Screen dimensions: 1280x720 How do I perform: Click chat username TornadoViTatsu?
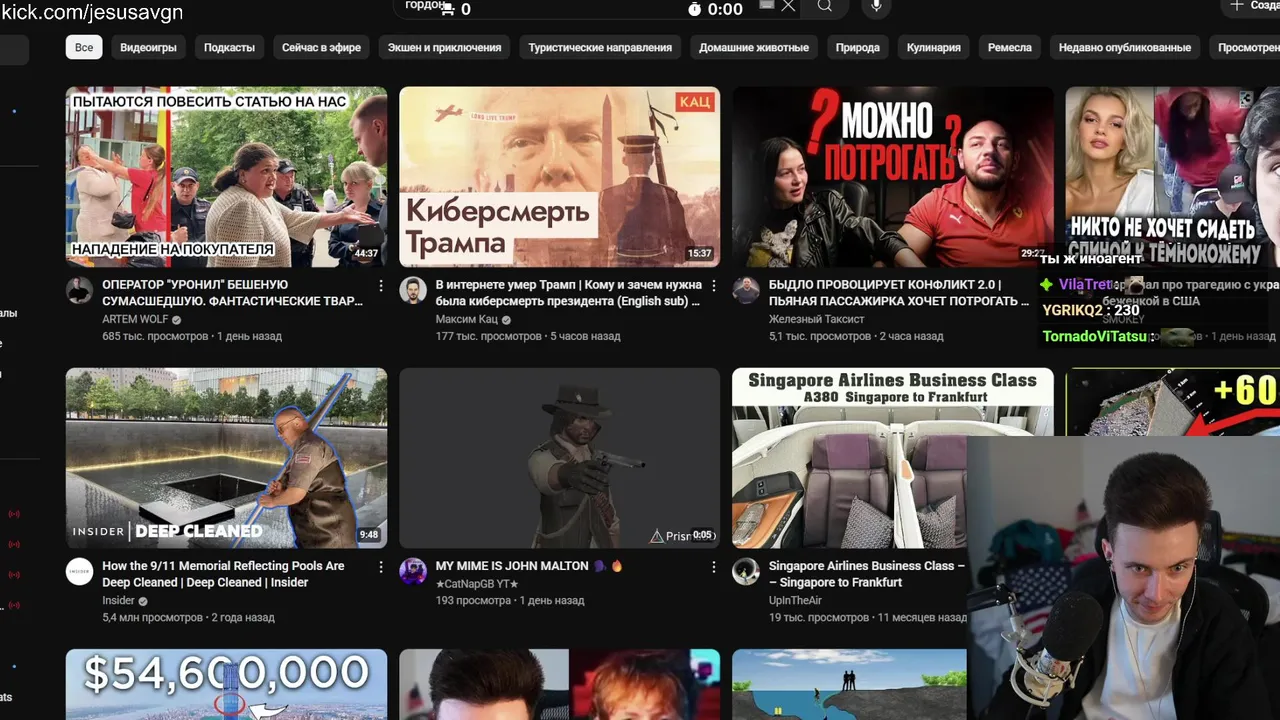(1095, 337)
